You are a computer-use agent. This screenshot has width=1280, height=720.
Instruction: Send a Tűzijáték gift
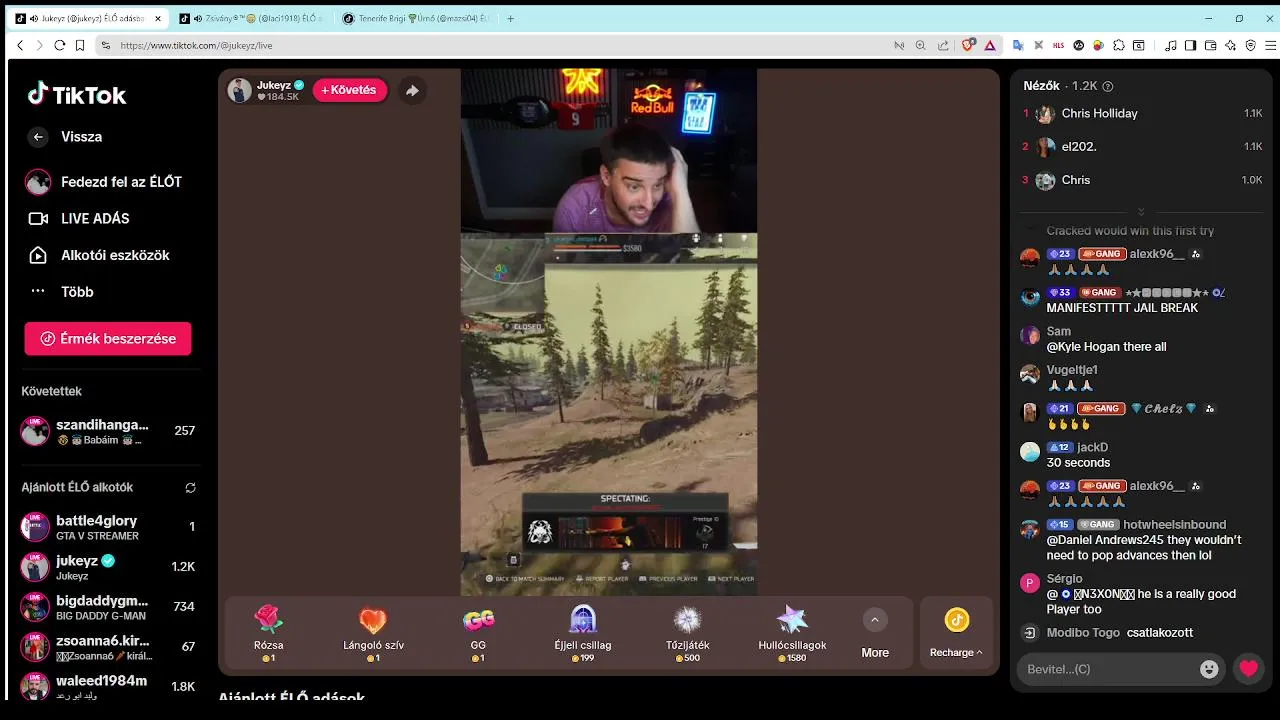click(x=687, y=633)
